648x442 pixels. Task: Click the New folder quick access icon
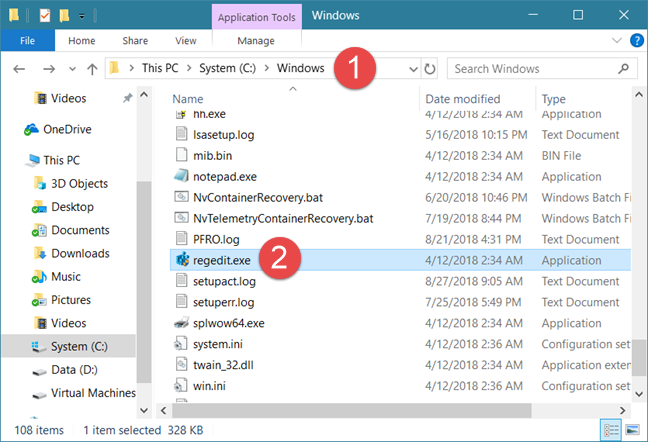(x=64, y=16)
